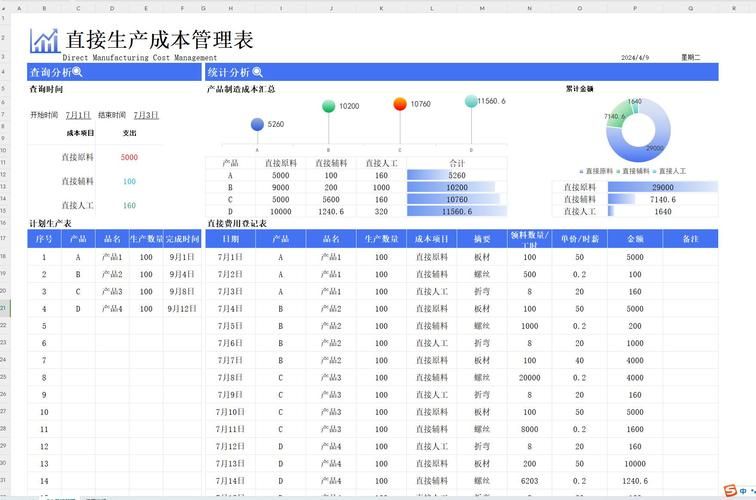Click the select-all corner of the sheet
Image resolution: width=756 pixels, height=500 pixels.
tap(4, 8)
